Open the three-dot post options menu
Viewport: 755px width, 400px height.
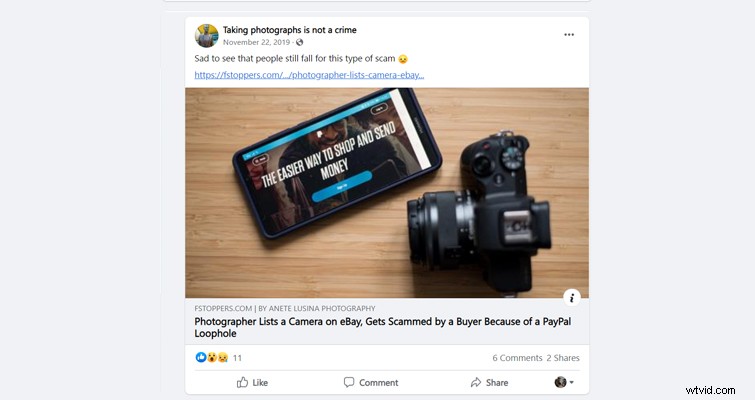tap(569, 35)
